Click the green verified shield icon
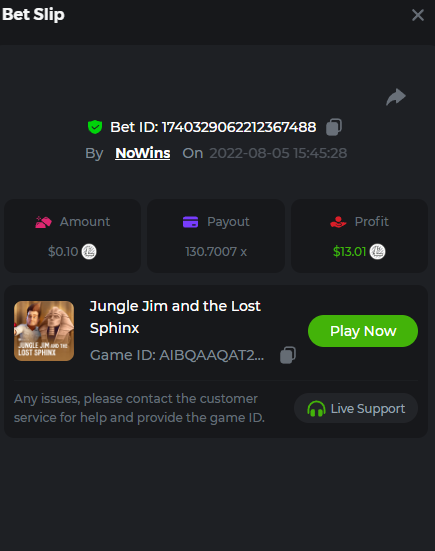 point(95,127)
